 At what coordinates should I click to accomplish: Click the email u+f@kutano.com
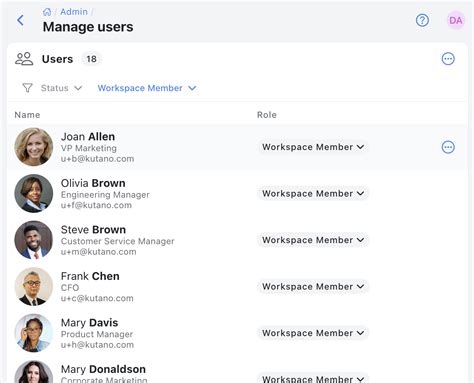(x=96, y=205)
